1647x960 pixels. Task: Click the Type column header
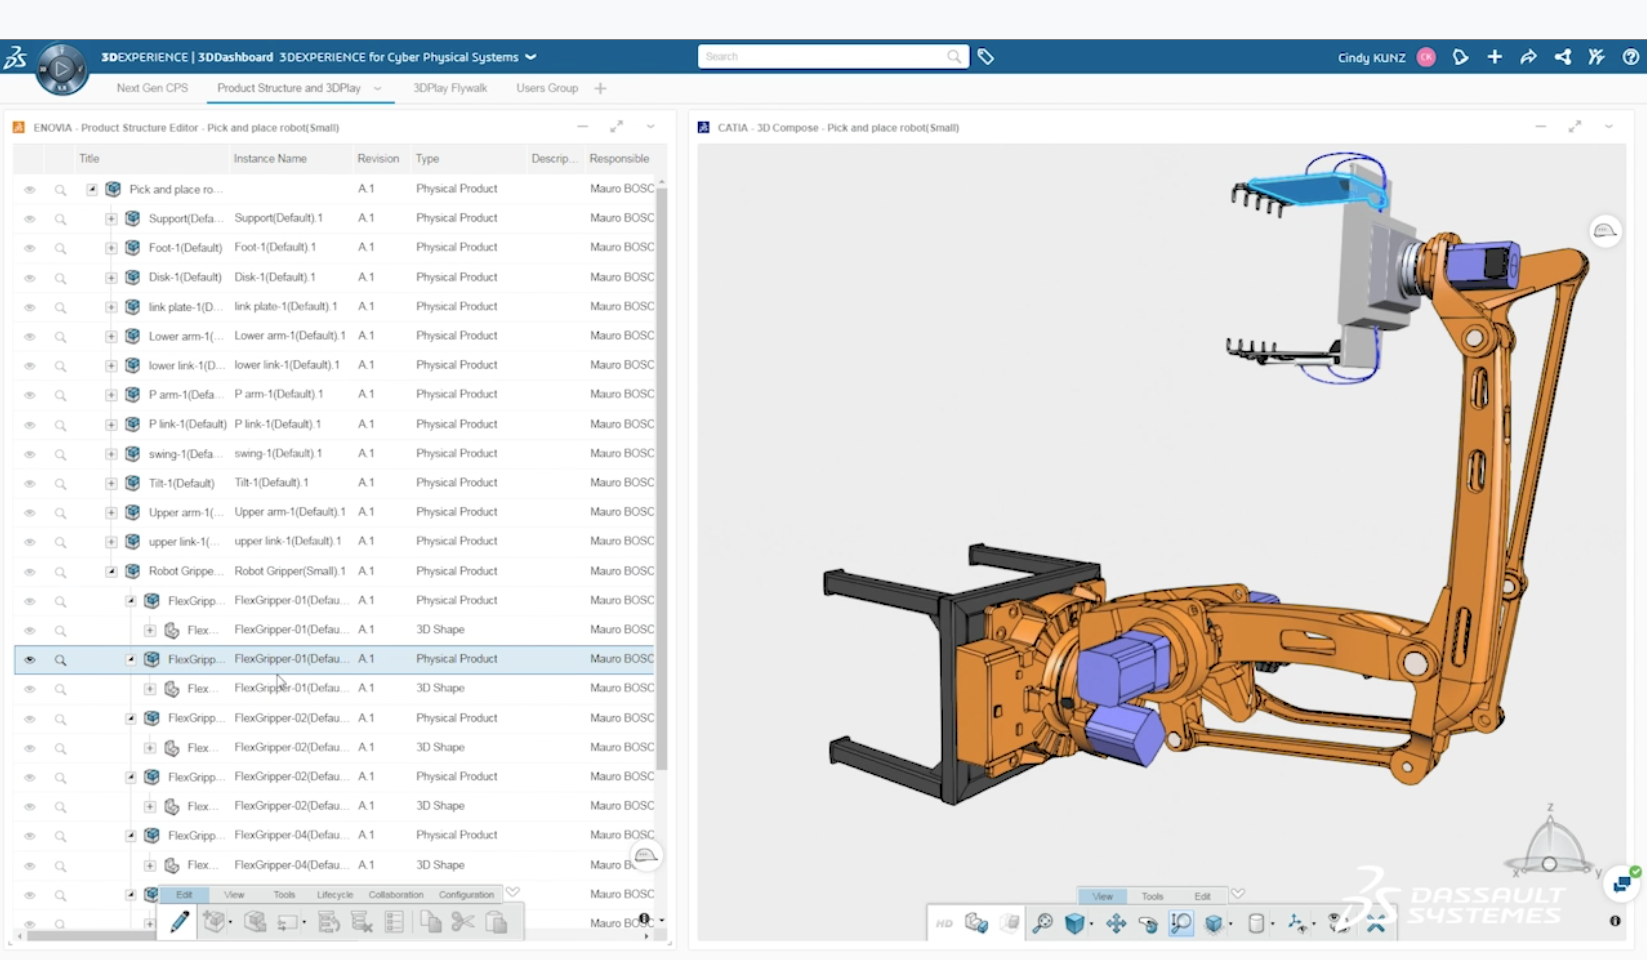click(427, 158)
